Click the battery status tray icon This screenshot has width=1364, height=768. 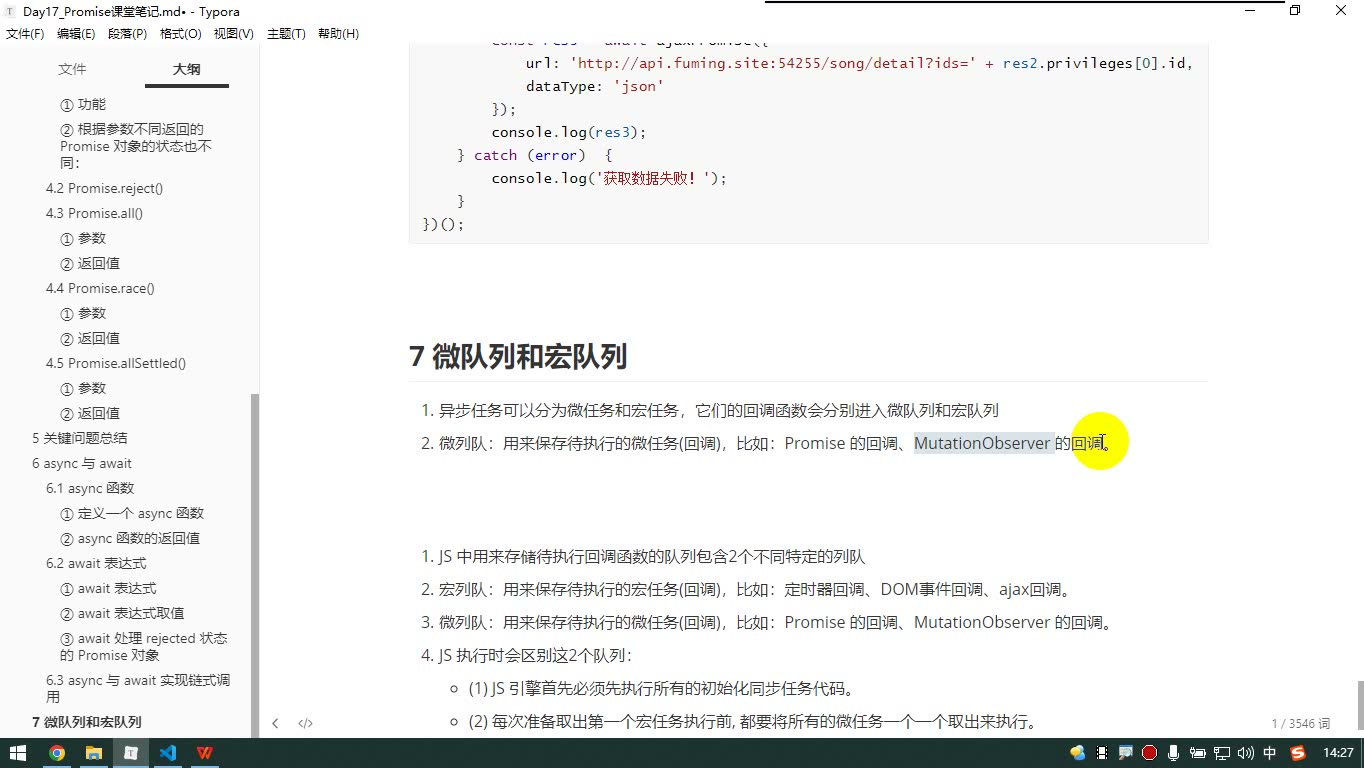(x=1197, y=753)
